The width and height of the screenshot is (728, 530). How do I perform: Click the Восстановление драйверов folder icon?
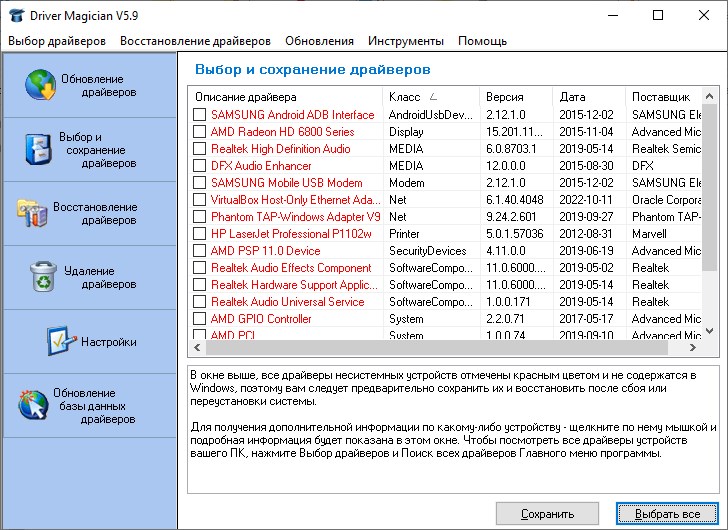tap(32, 213)
